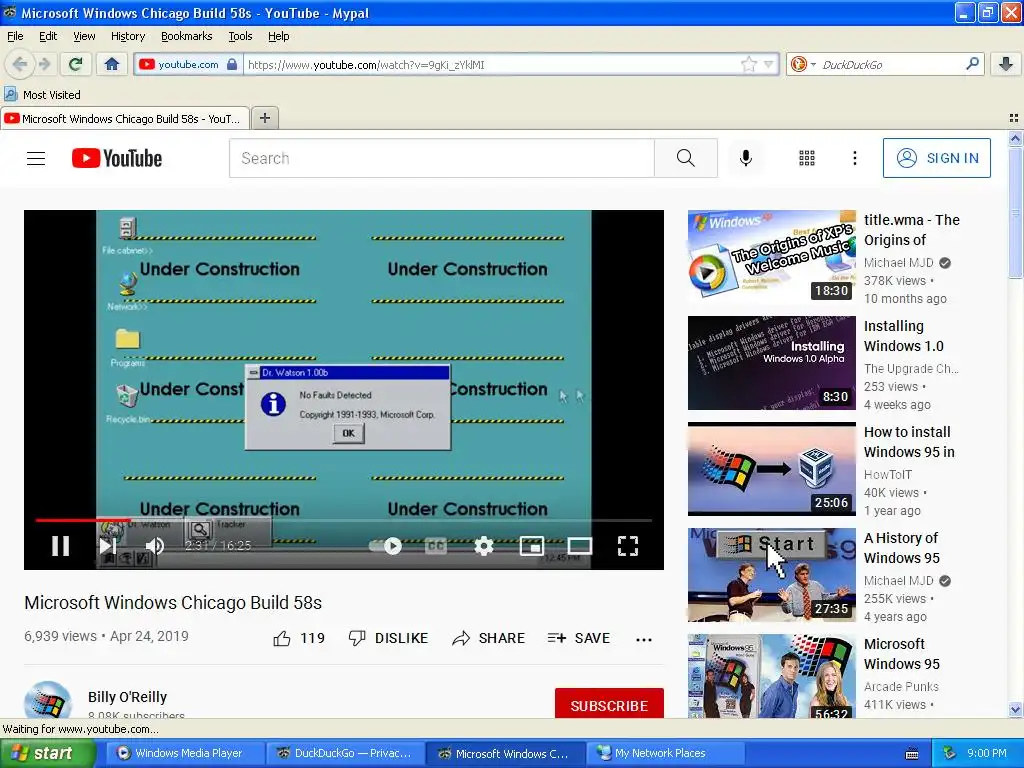This screenshot has height=768, width=1024.
Task: Open A History of Windows 95 title
Action: 902,548
